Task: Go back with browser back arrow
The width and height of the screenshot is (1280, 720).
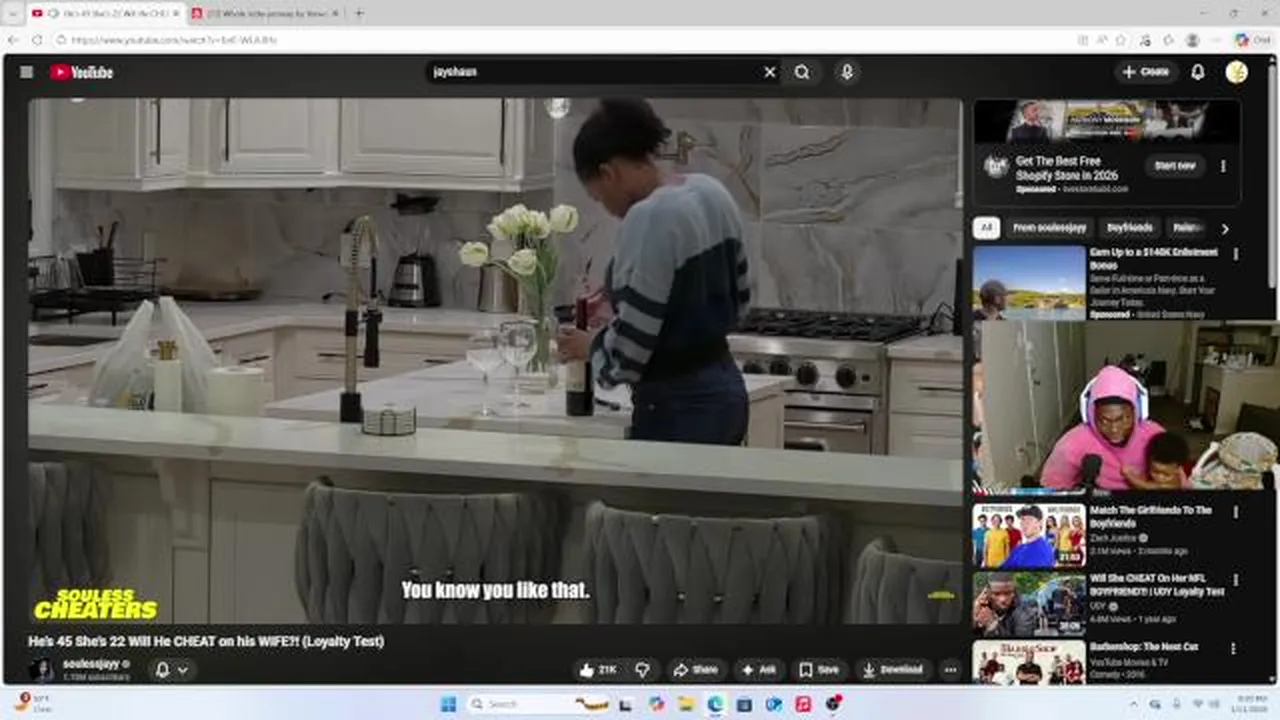Action: (13, 40)
